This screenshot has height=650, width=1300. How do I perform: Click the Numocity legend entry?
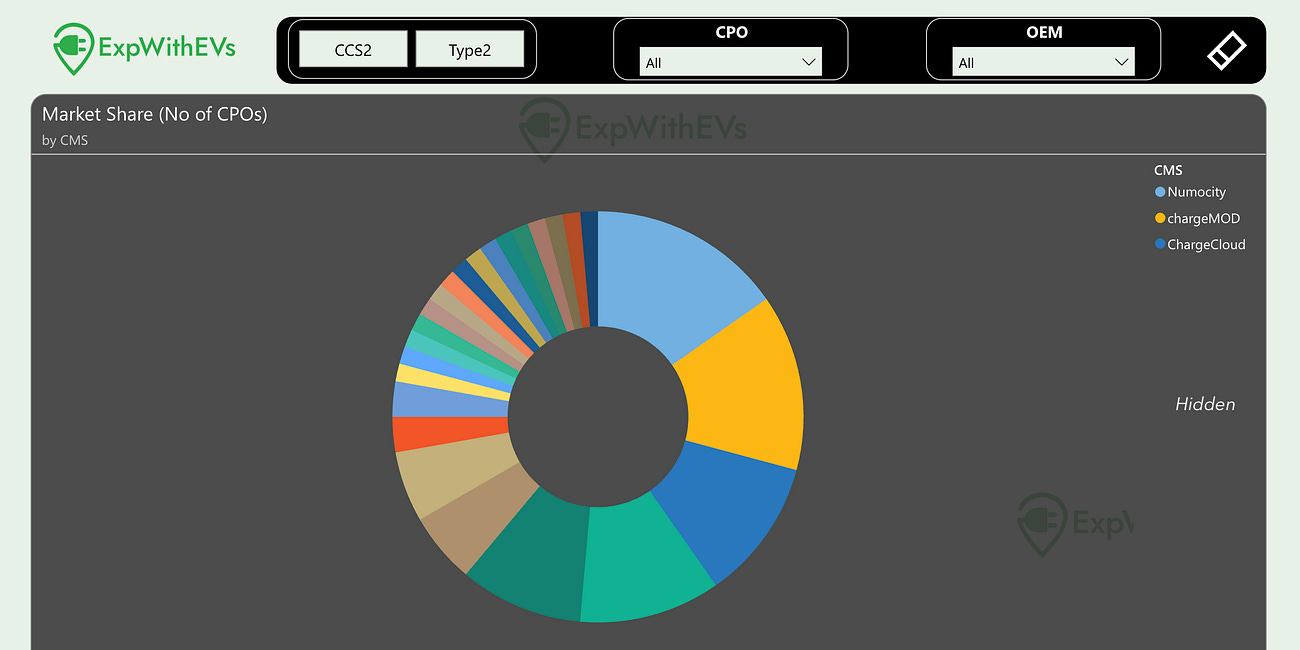pyautogui.click(x=1190, y=192)
